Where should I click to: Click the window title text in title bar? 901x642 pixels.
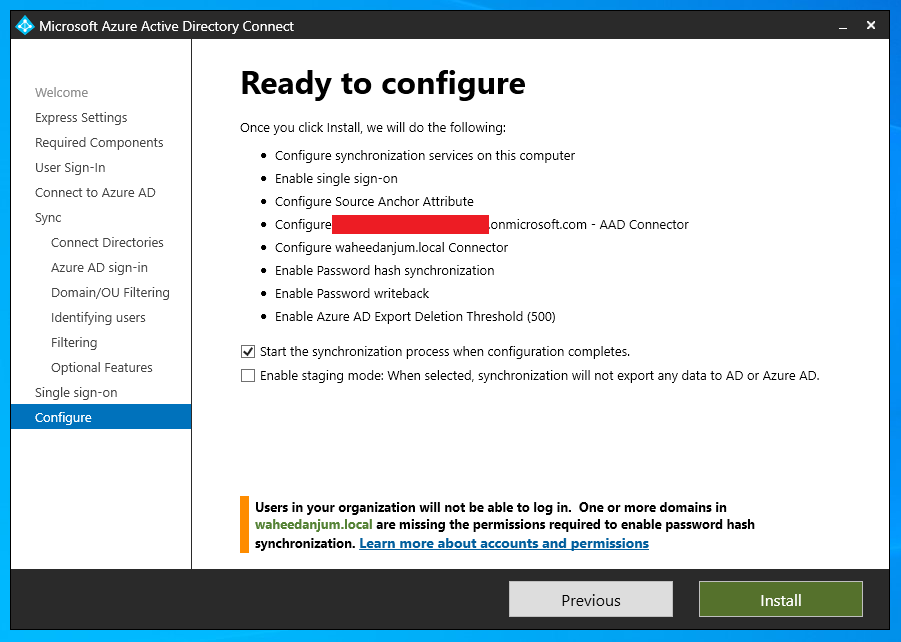click(x=167, y=26)
